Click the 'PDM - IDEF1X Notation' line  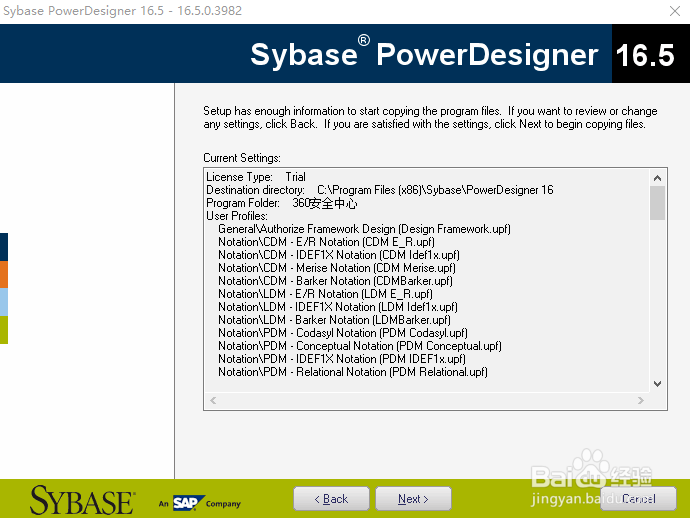(342, 359)
